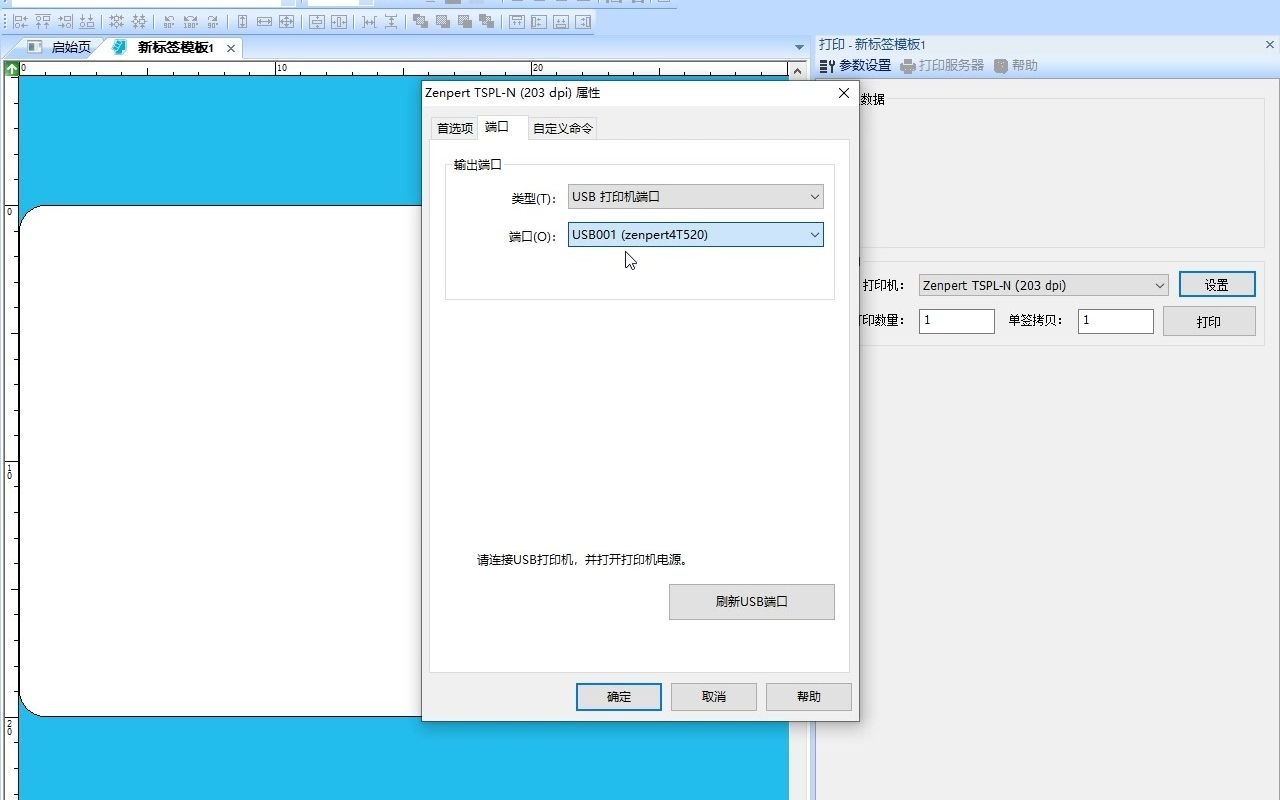This screenshot has width=1280, height=800.
Task: Click the canvas scrollbar up arrow
Action: click(x=797, y=70)
